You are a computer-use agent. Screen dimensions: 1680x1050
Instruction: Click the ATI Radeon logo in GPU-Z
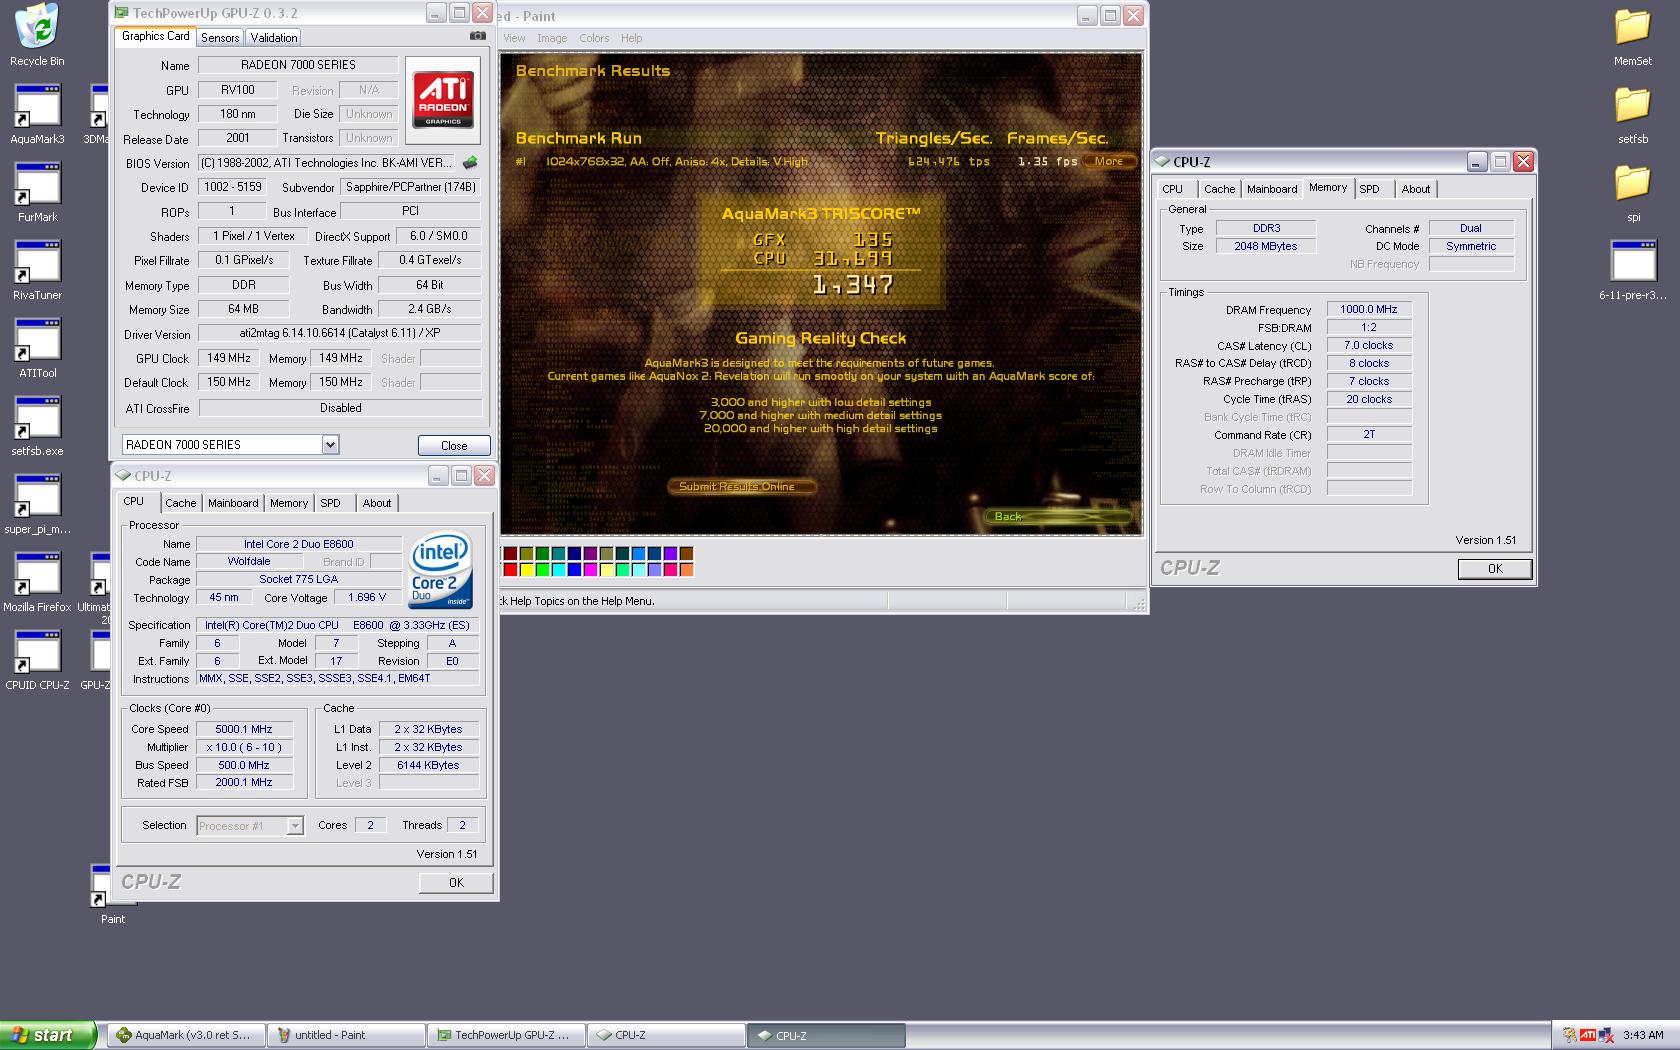click(x=443, y=100)
